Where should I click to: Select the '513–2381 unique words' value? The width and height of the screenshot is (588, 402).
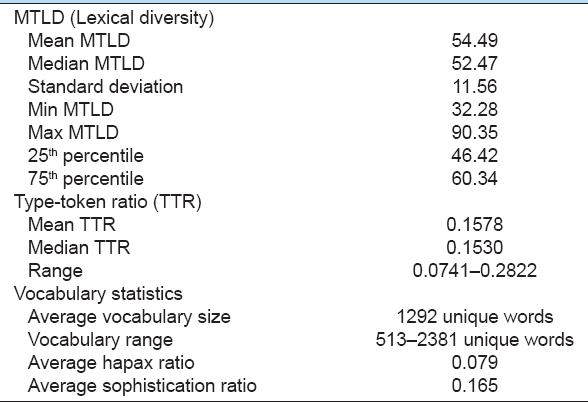click(474, 340)
